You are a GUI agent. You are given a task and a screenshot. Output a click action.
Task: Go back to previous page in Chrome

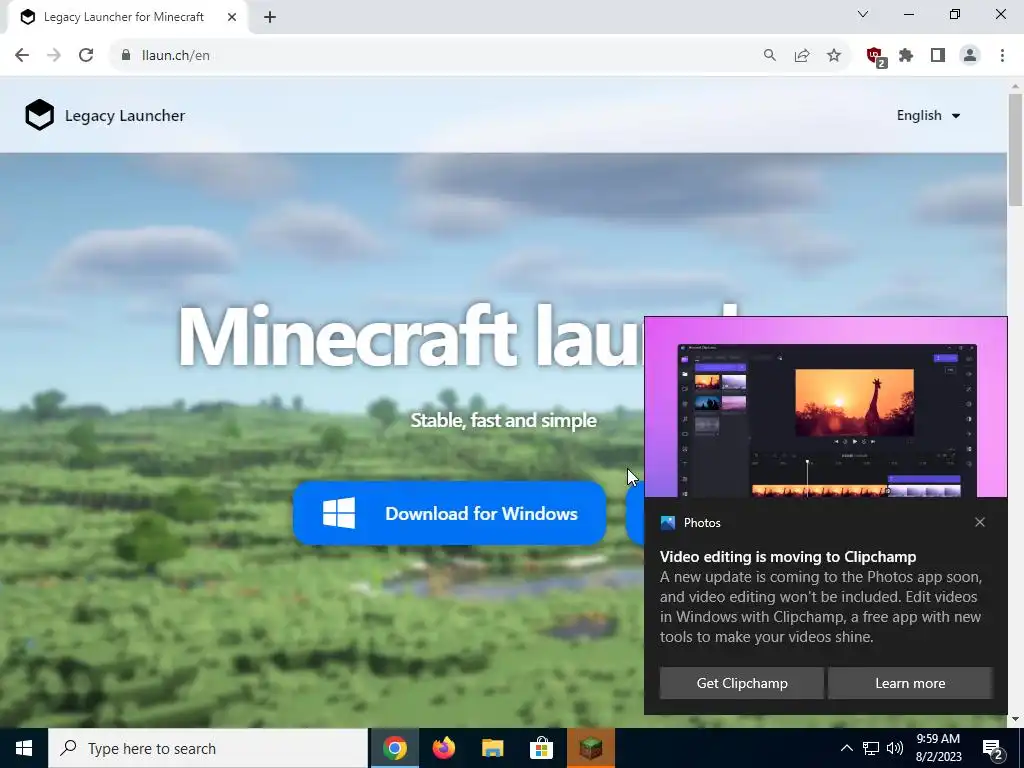(22, 55)
